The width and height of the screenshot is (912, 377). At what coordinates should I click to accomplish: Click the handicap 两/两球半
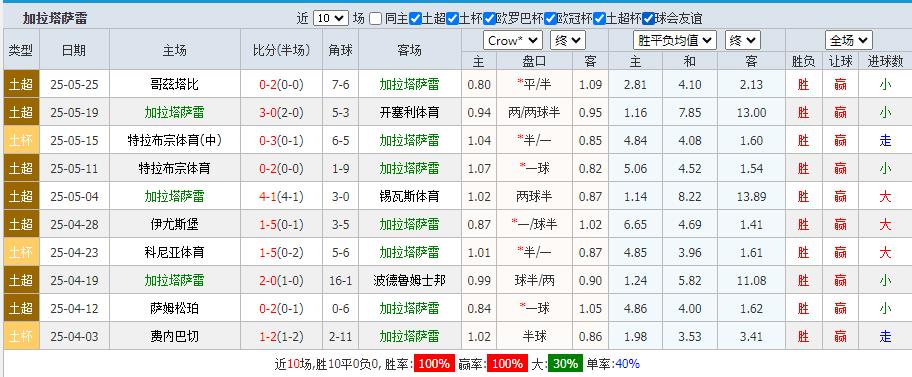click(x=534, y=112)
